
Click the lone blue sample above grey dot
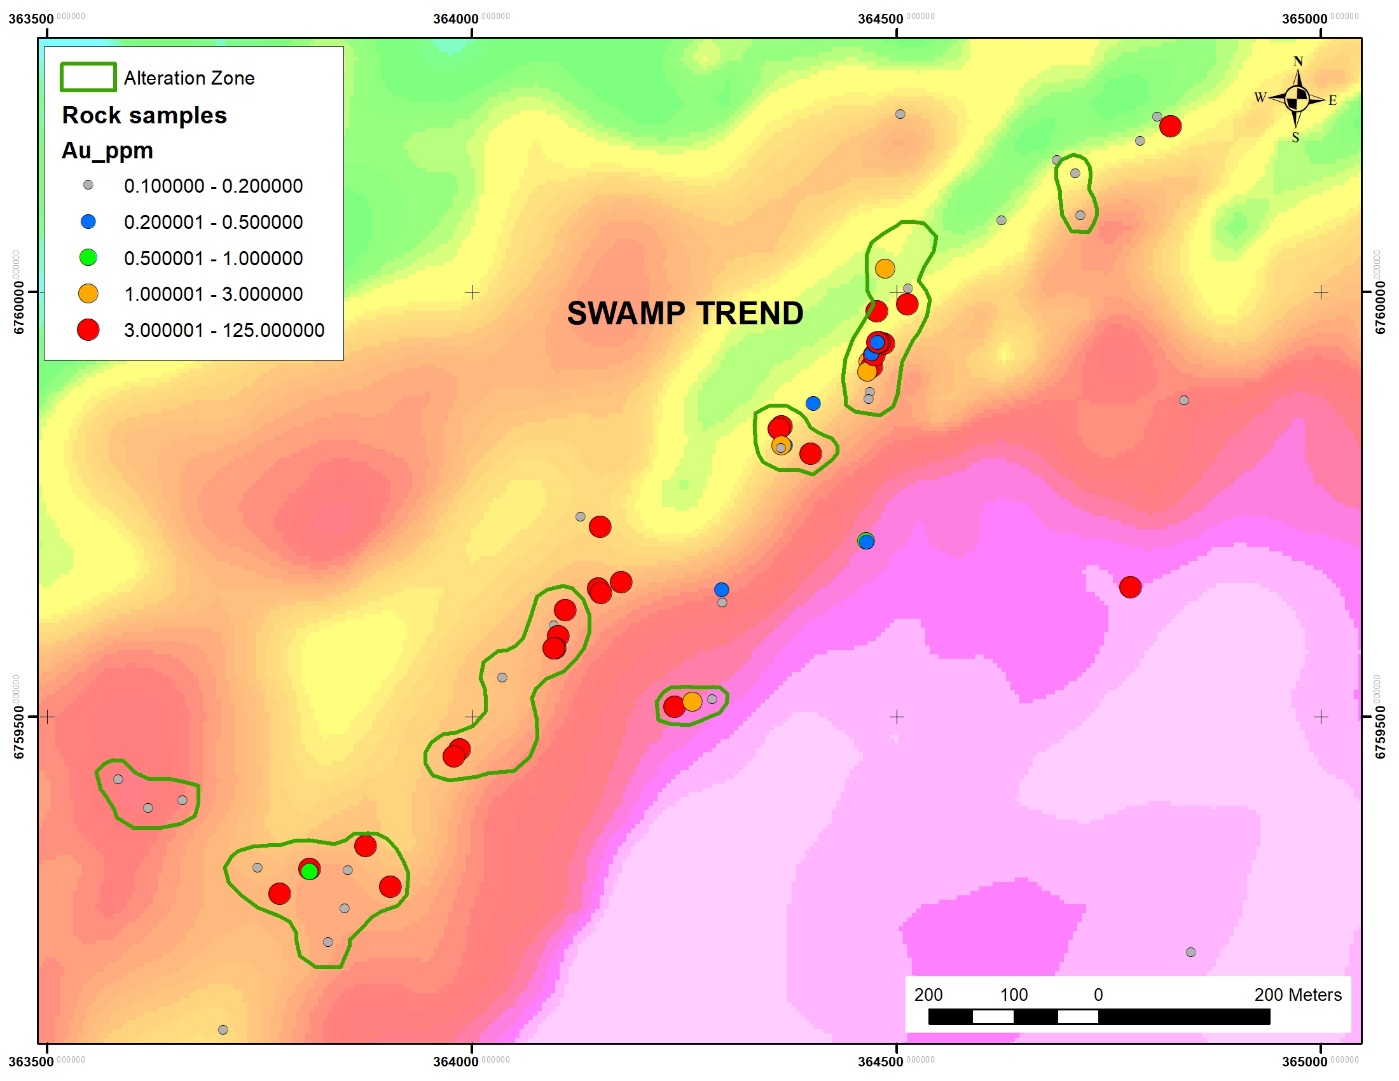coord(721,590)
